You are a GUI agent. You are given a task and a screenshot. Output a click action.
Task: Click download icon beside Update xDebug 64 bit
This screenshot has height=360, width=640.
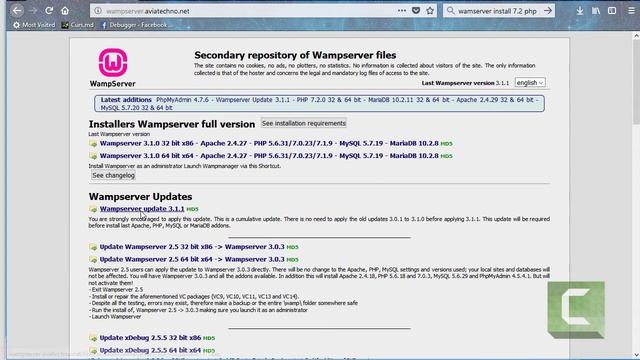point(93,351)
